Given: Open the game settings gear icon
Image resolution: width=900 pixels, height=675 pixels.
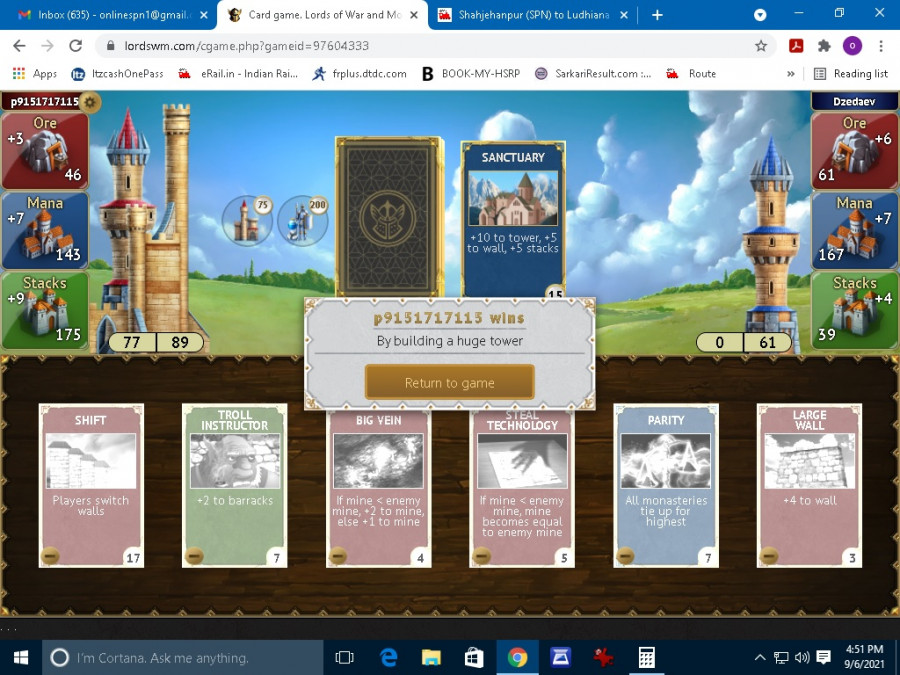Looking at the screenshot, I should tap(90, 102).
